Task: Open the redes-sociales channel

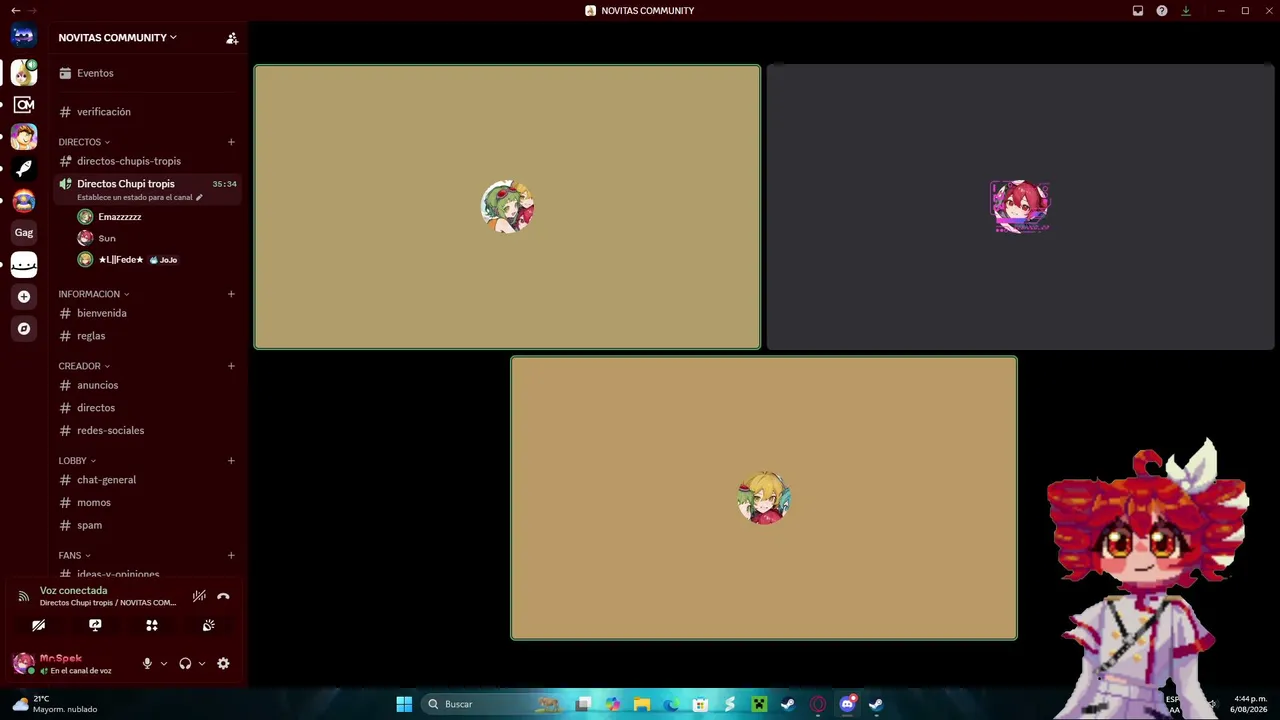Action: 147,431
